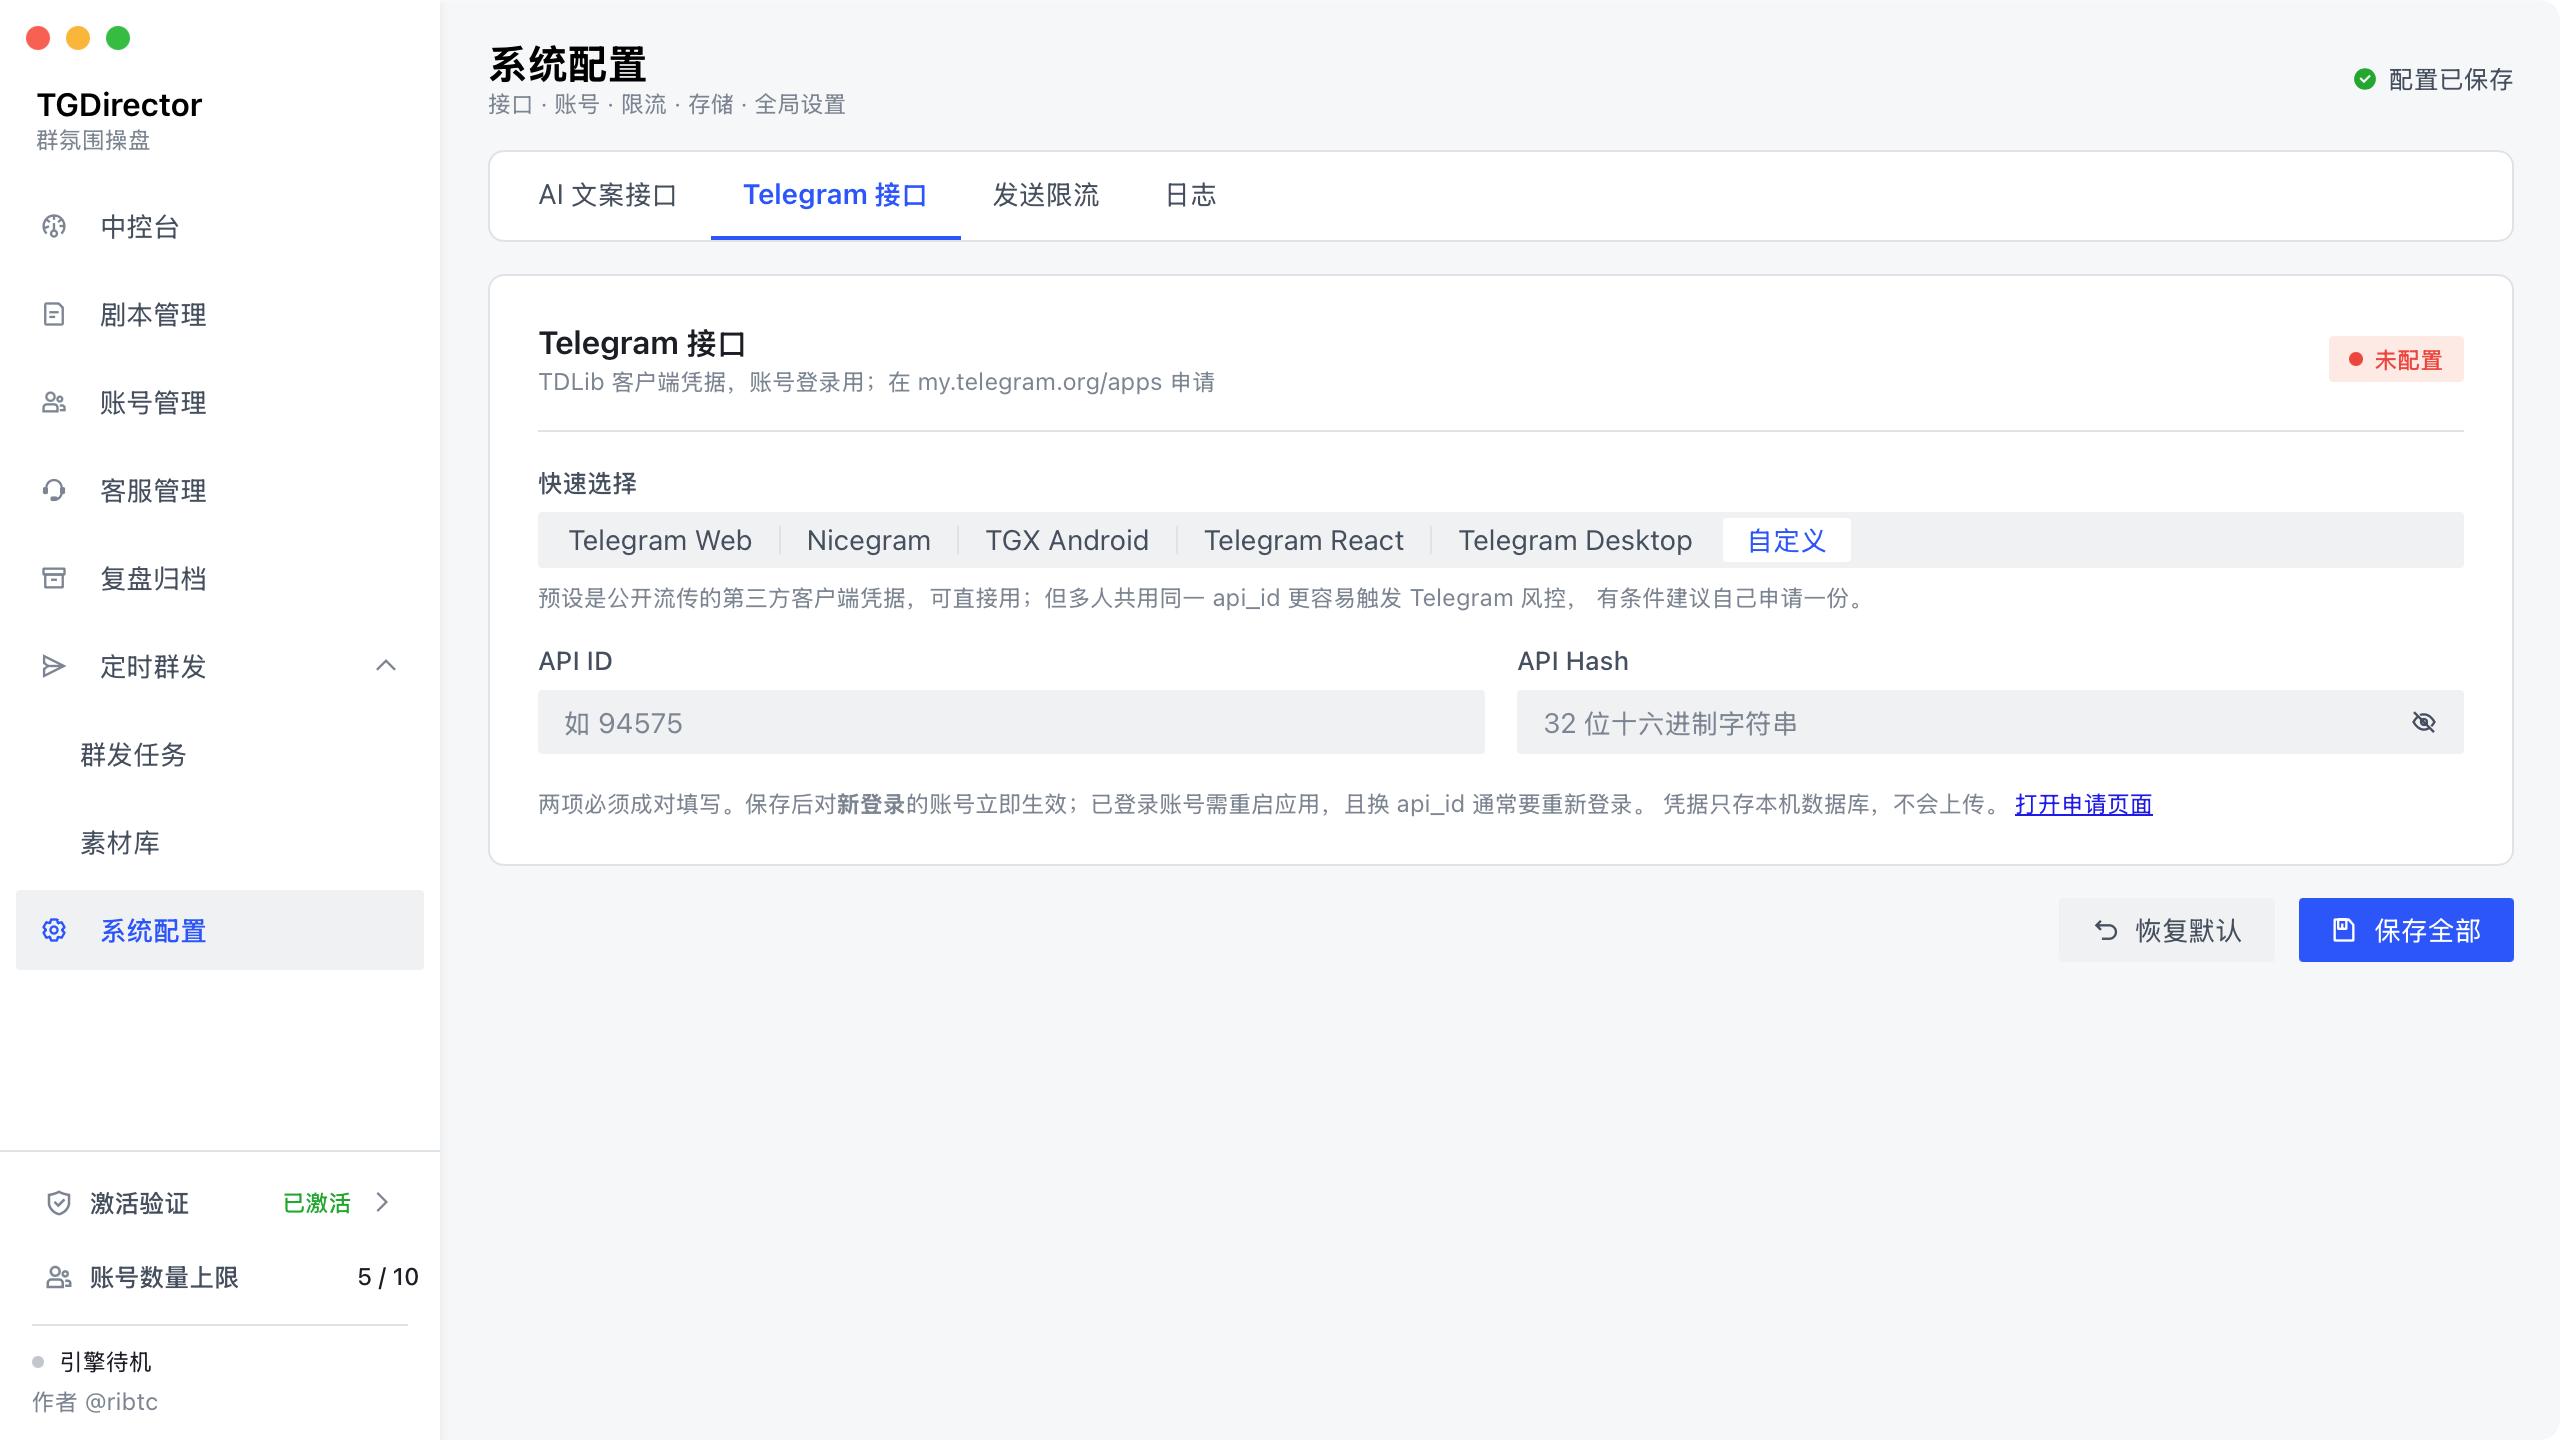The image size is (2560, 1440).
Task: Switch to the AI 文案接口 tab
Action: click(x=608, y=195)
